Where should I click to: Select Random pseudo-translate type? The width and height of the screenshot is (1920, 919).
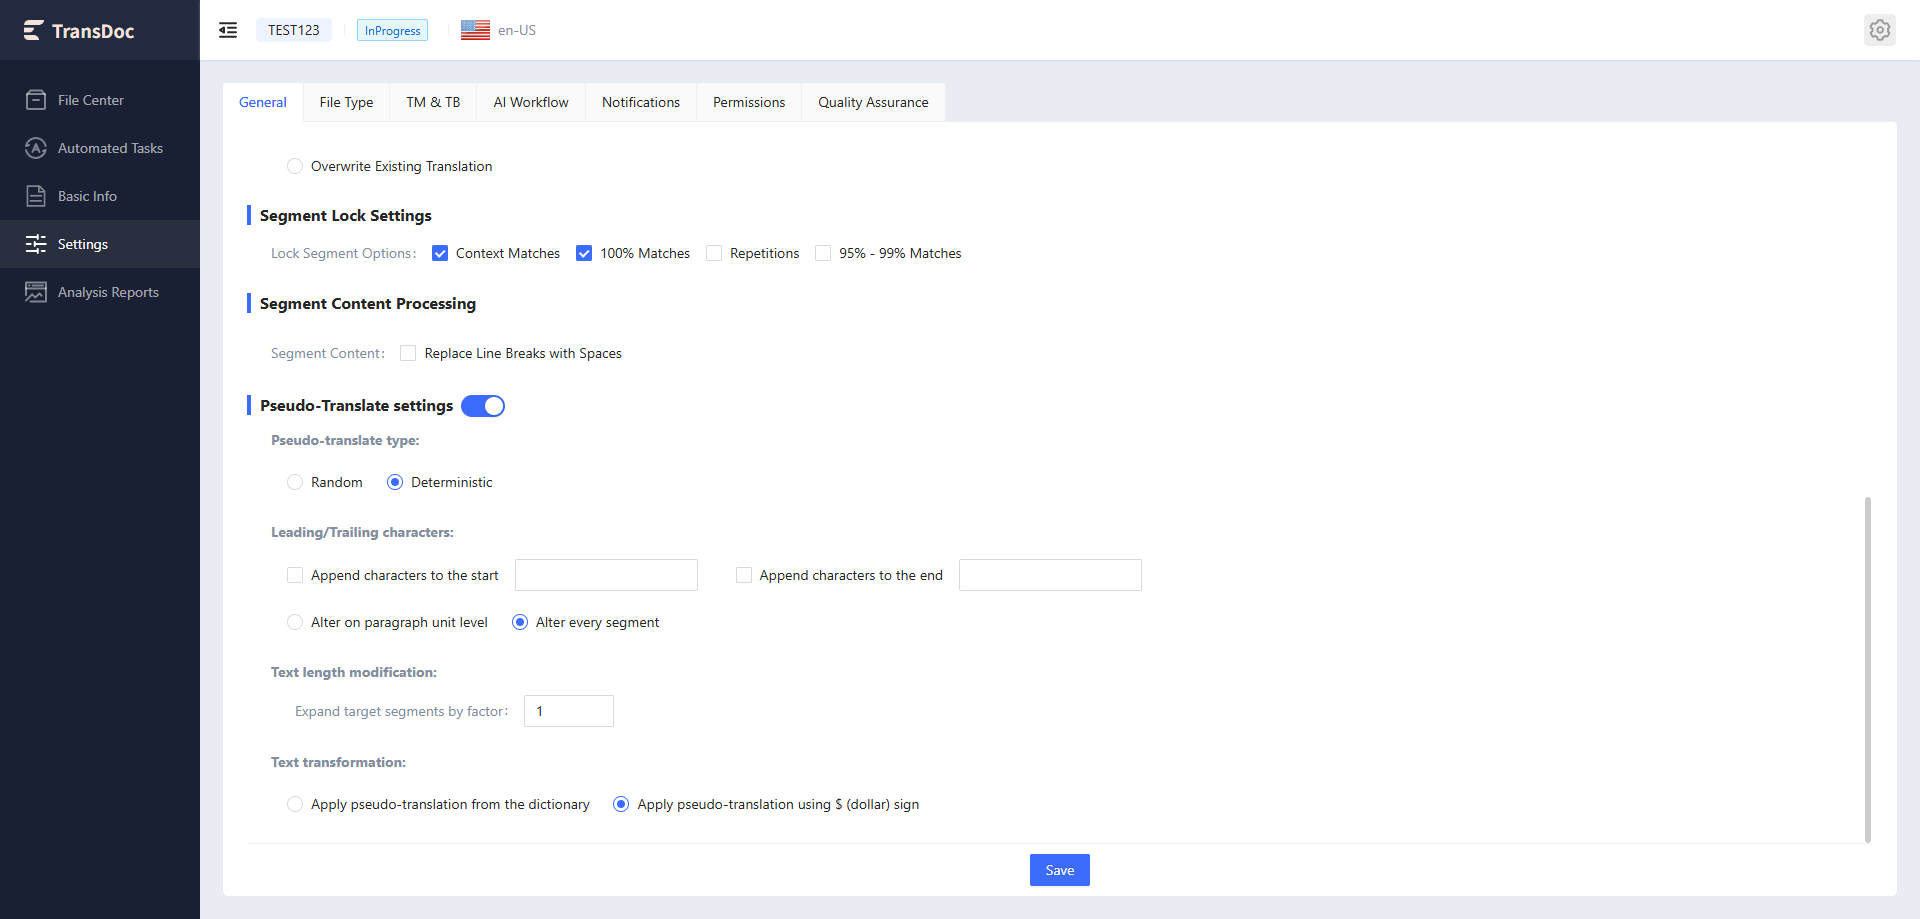(295, 482)
